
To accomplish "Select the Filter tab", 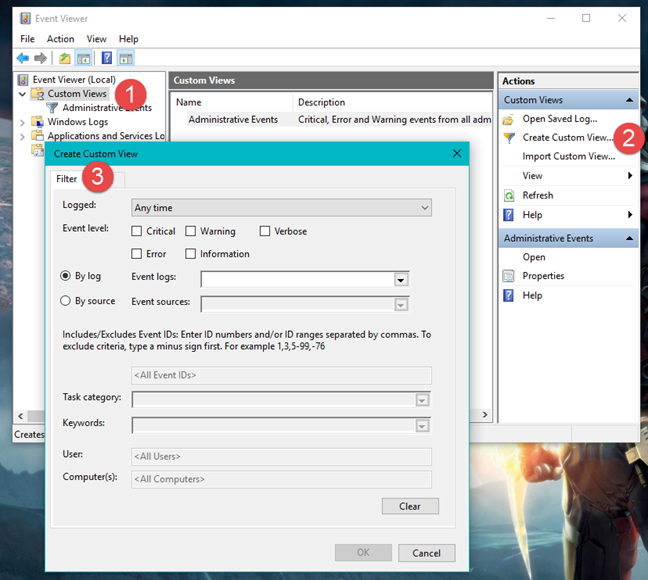I will point(67,179).
